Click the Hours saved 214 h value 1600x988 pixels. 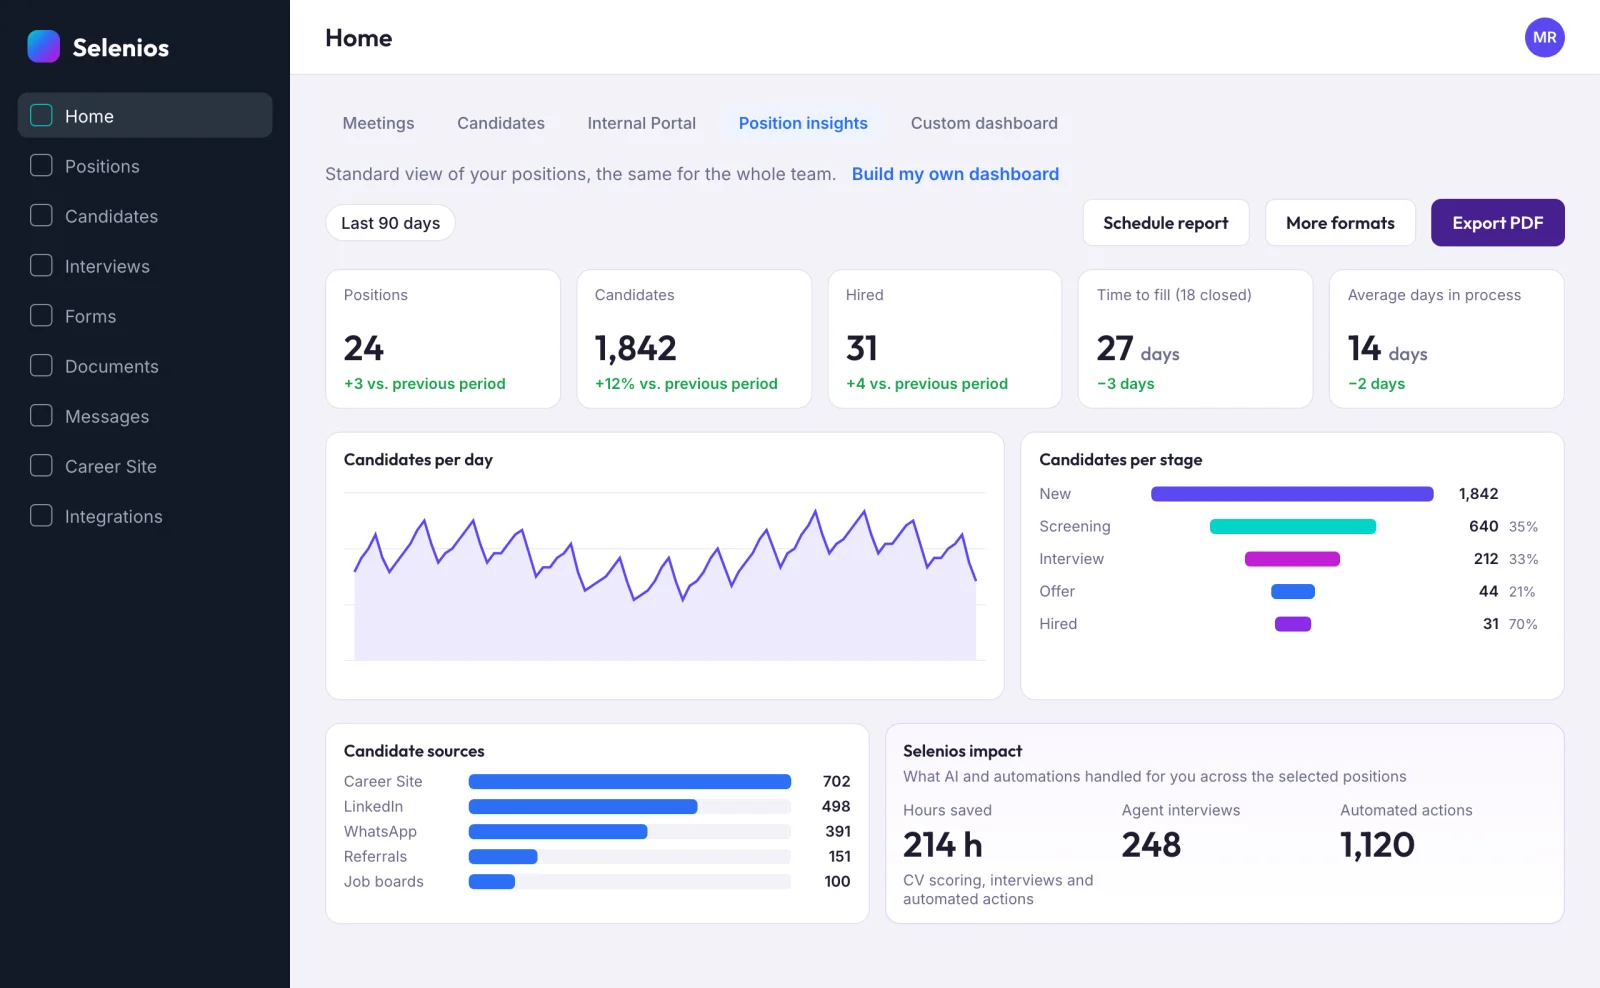943,845
